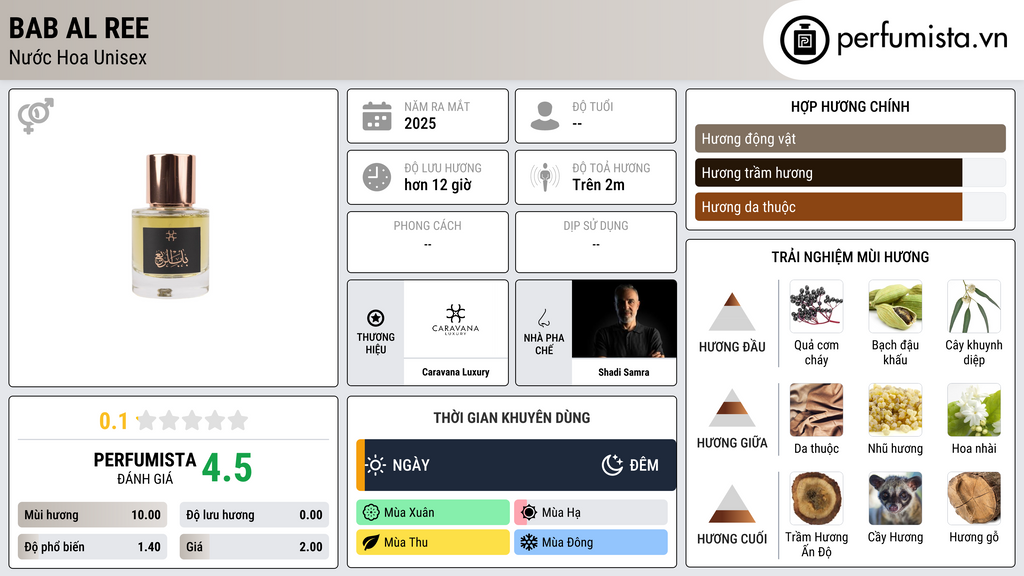
Task: Select the Da thuộc note image
Action: tap(816, 410)
